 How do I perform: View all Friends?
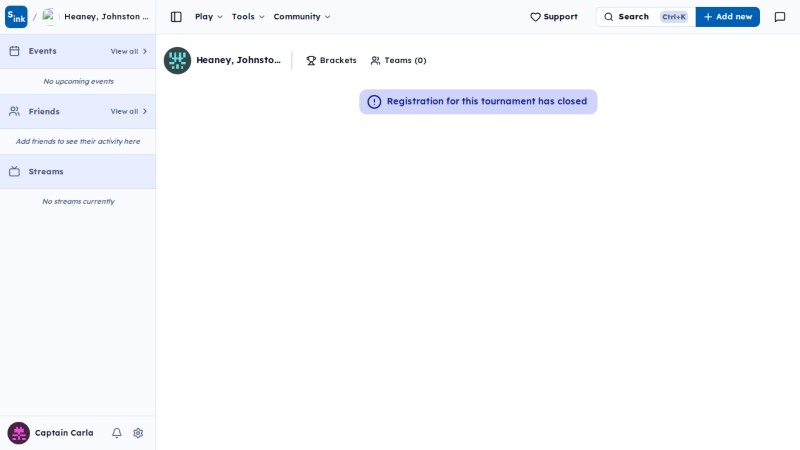click(129, 111)
